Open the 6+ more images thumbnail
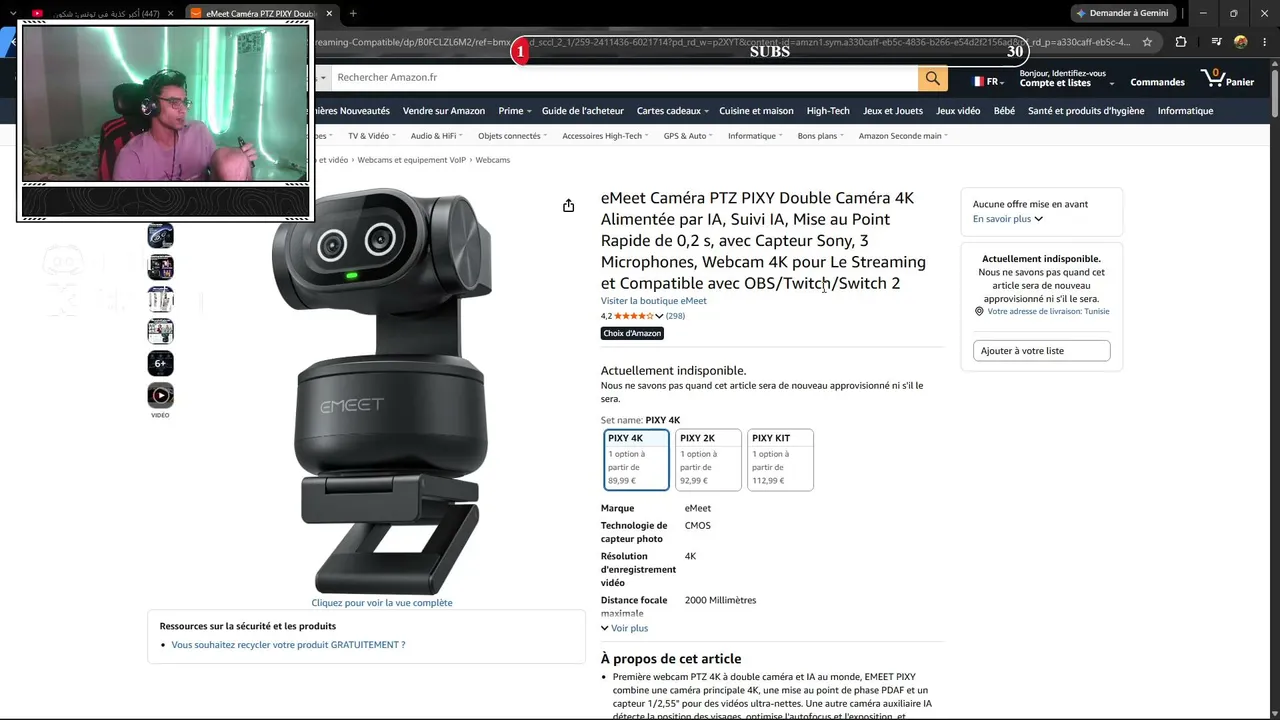The image size is (1280, 720). coord(160,363)
